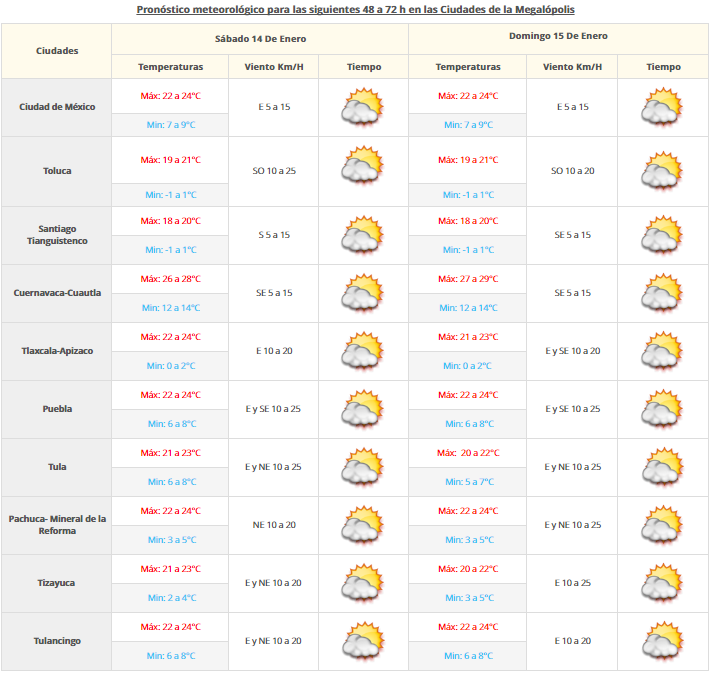Click the 'Tulancingo' row label

[57, 641]
